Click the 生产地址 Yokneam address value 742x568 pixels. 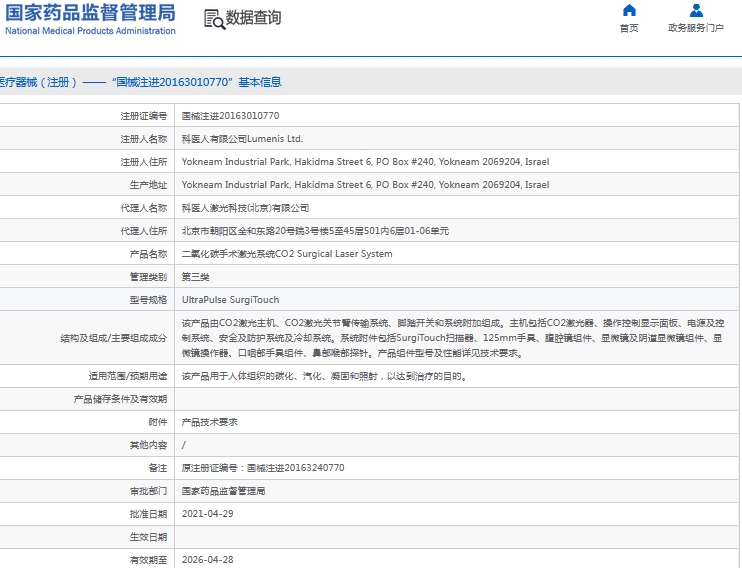point(365,185)
